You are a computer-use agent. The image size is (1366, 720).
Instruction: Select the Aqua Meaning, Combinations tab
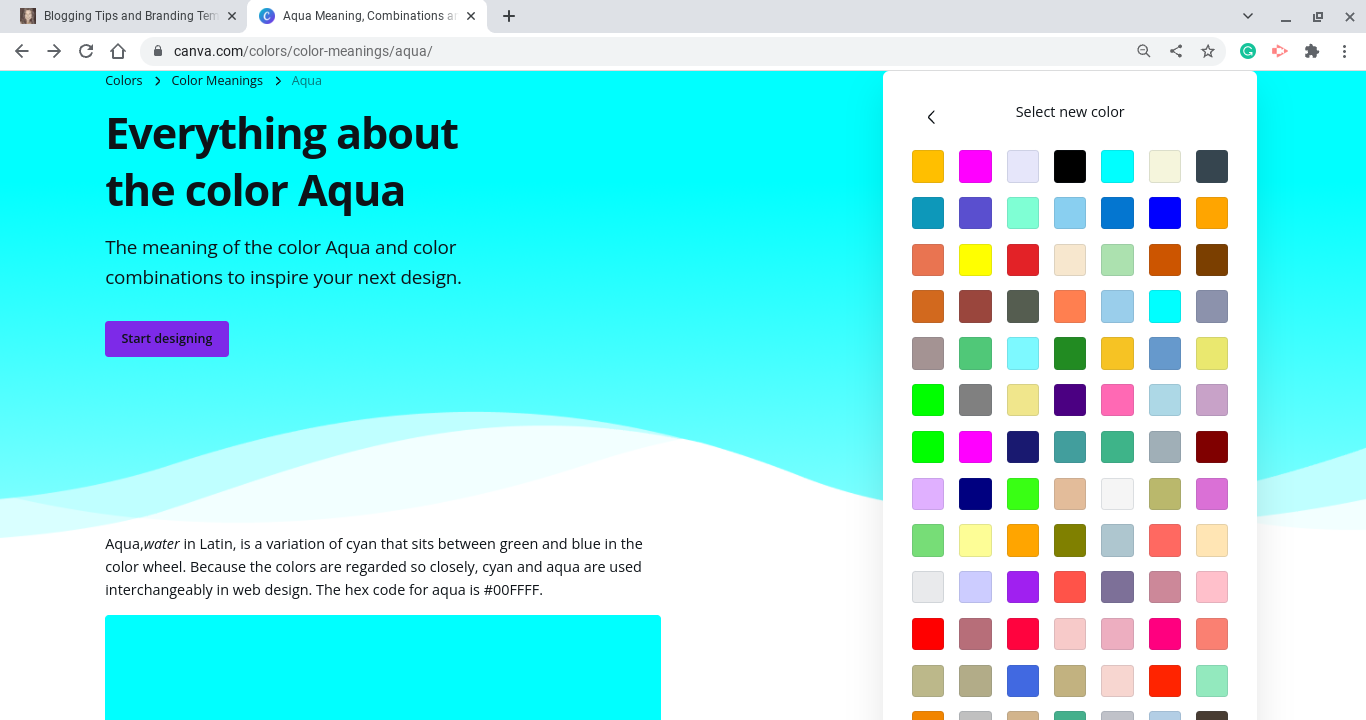point(367,16)
